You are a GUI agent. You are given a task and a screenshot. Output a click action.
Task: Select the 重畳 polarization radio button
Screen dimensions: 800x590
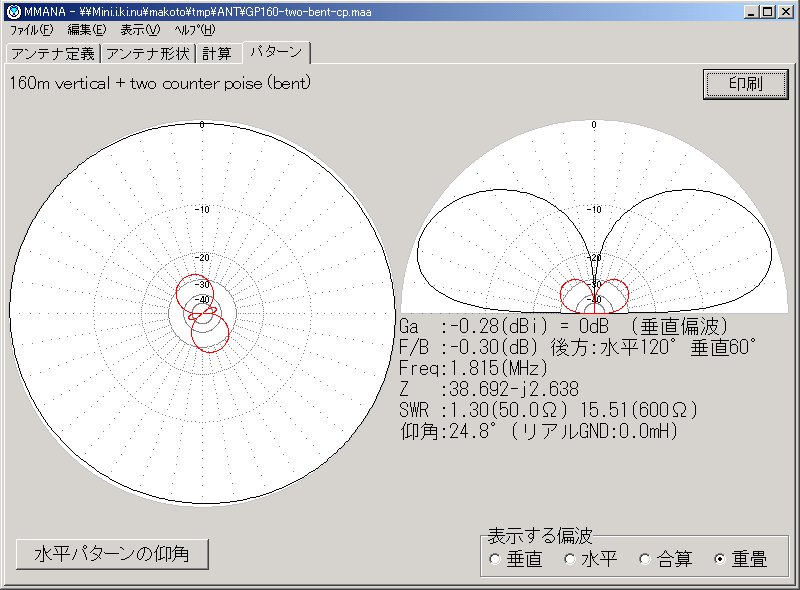pos(720,560)
